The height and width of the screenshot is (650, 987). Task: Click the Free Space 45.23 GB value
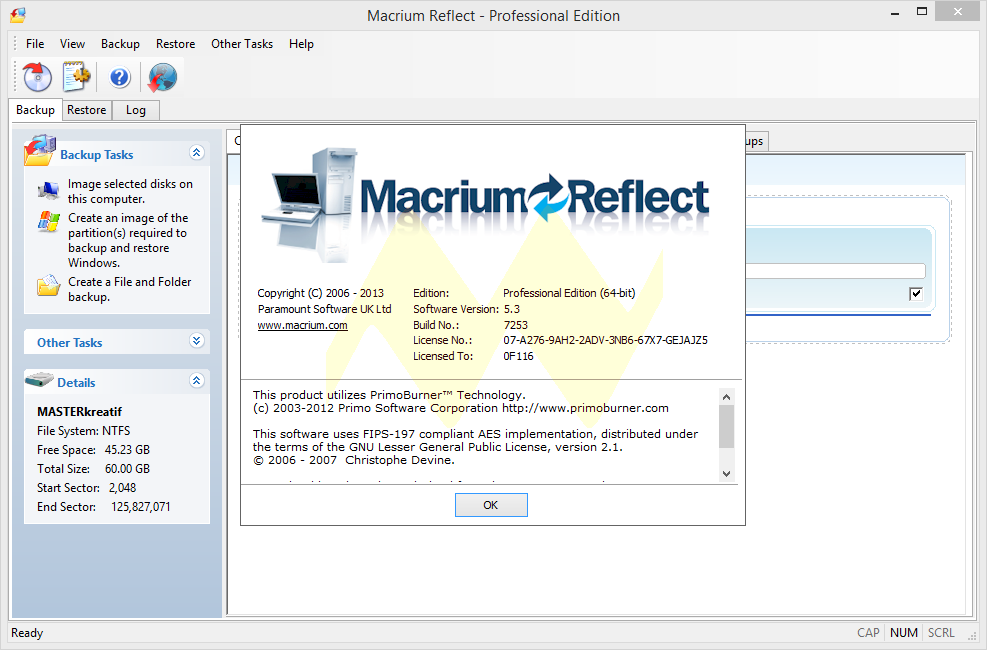(x=127, y=450)
